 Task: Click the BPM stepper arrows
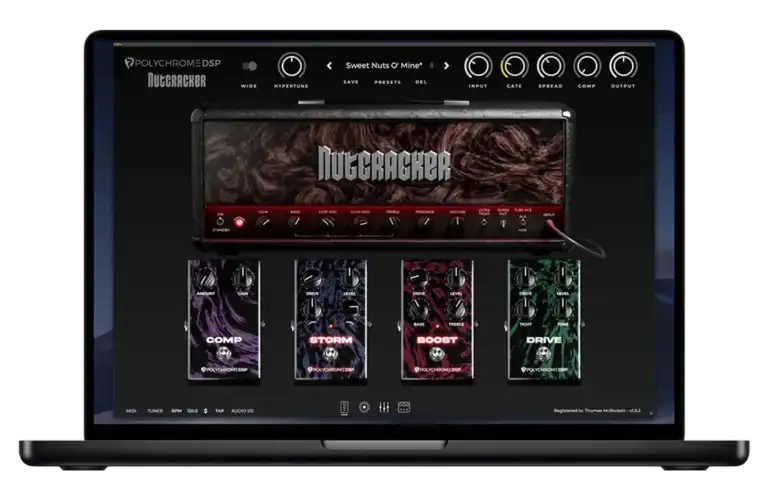(x=206, y=411)
